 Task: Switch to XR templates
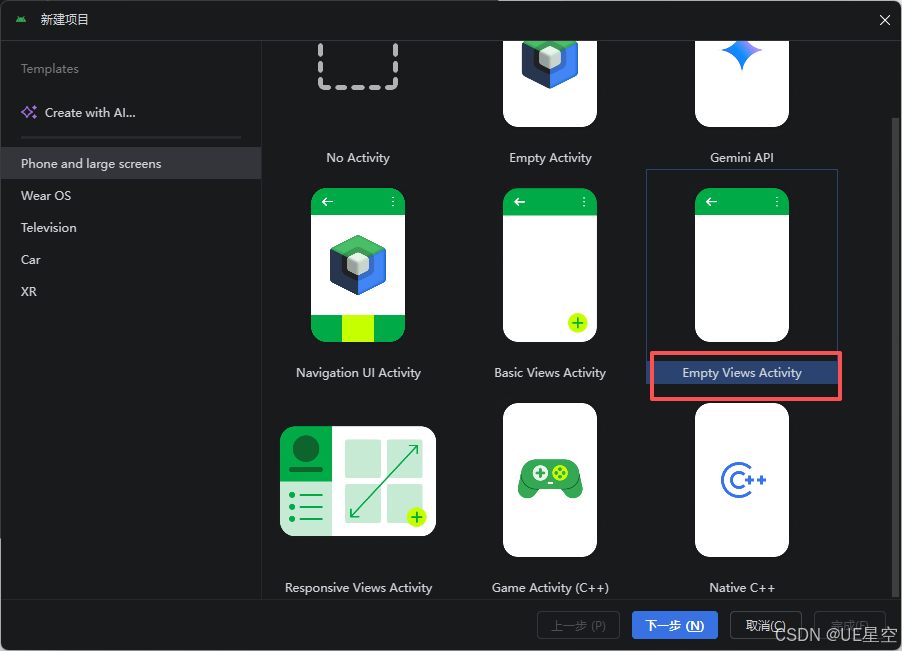pos(131,292)
